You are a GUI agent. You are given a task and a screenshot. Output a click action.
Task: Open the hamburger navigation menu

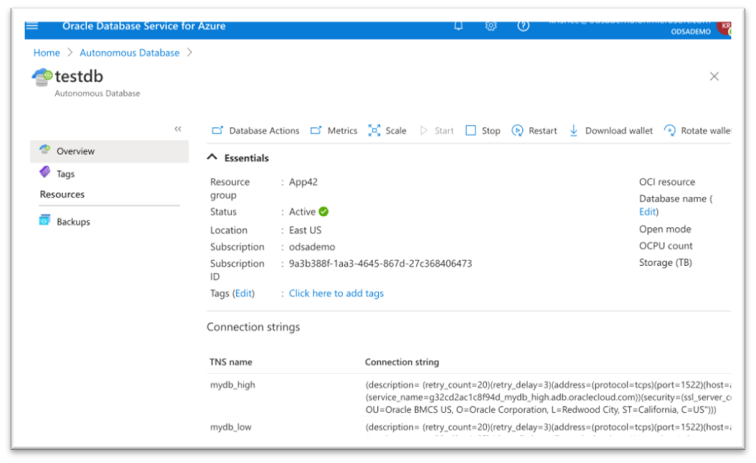click(x=32, y=26)
